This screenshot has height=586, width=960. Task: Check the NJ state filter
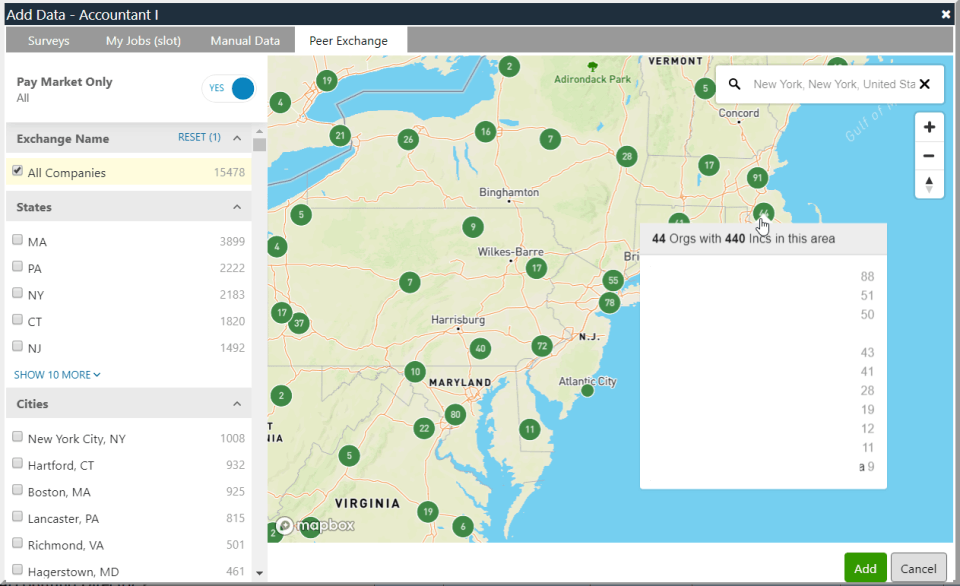(x=17, y=346)
